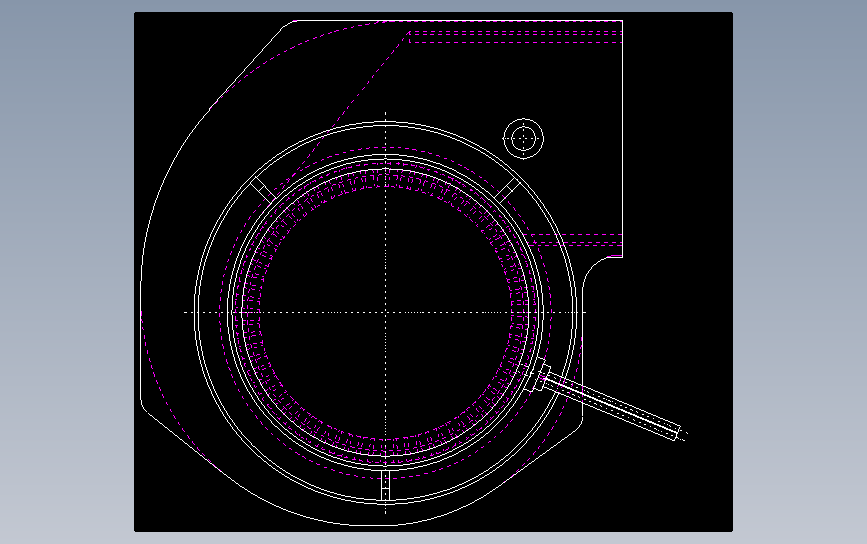Select the small concentric mounting hole circle
The height and width of the screenshot is (544, 867).
tap(523, 138)
